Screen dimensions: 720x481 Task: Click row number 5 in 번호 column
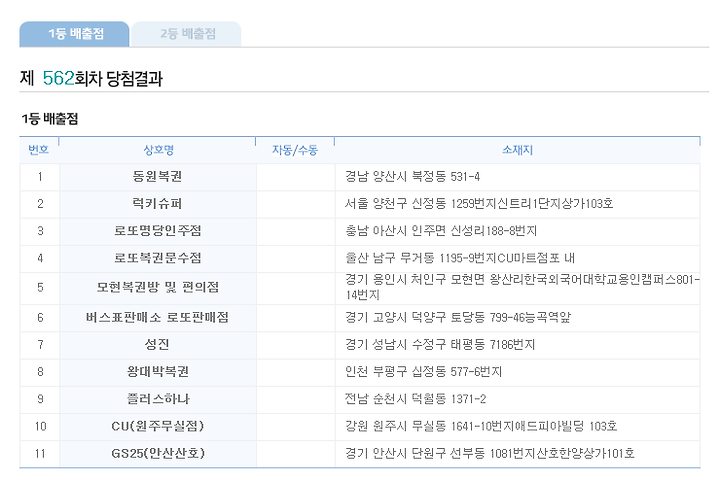(40, 287)
